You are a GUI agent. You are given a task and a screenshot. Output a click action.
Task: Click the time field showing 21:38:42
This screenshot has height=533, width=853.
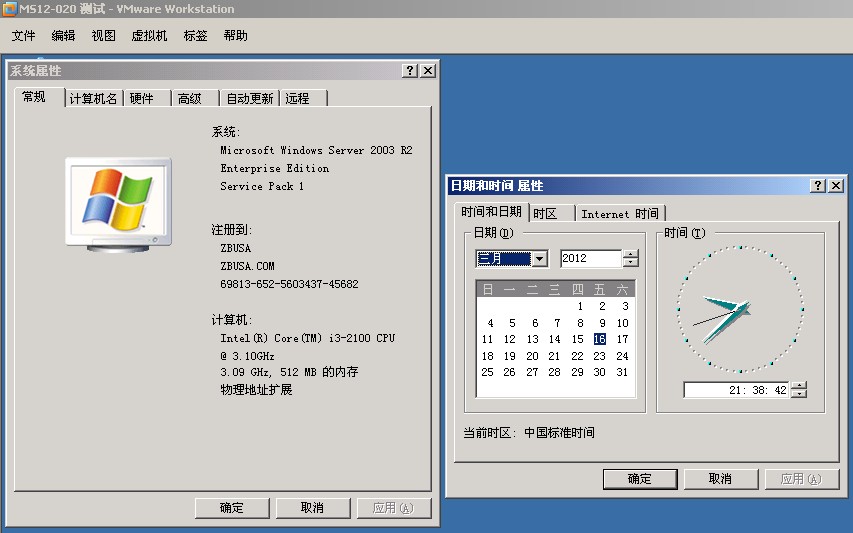737,390
